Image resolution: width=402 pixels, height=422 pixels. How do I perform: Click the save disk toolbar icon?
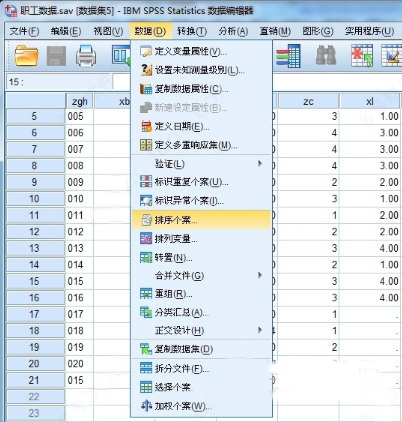coord(56,56)
